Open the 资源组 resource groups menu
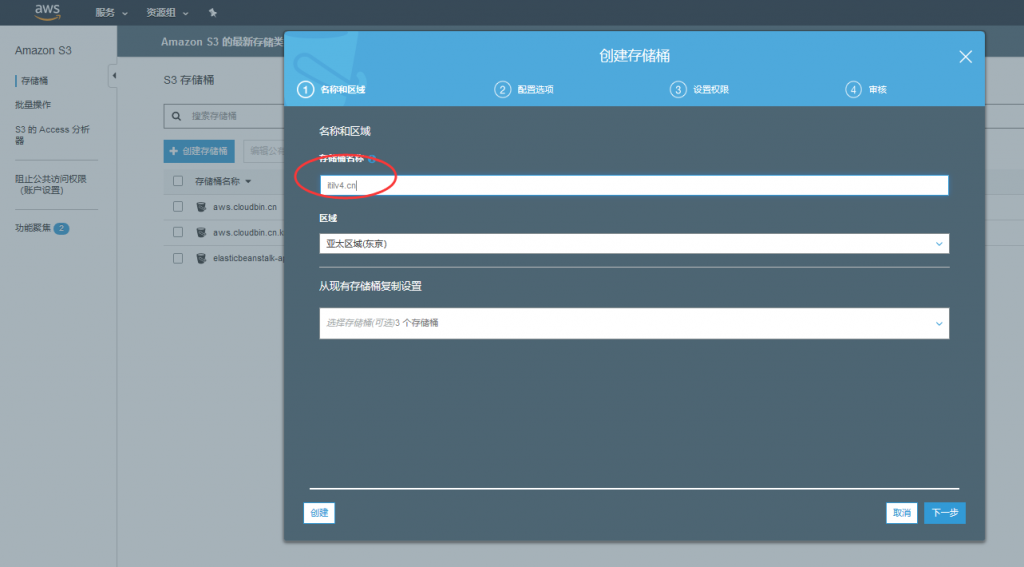Image resolution: width=1024 pixels, height=567 pixels. point(167,12)
